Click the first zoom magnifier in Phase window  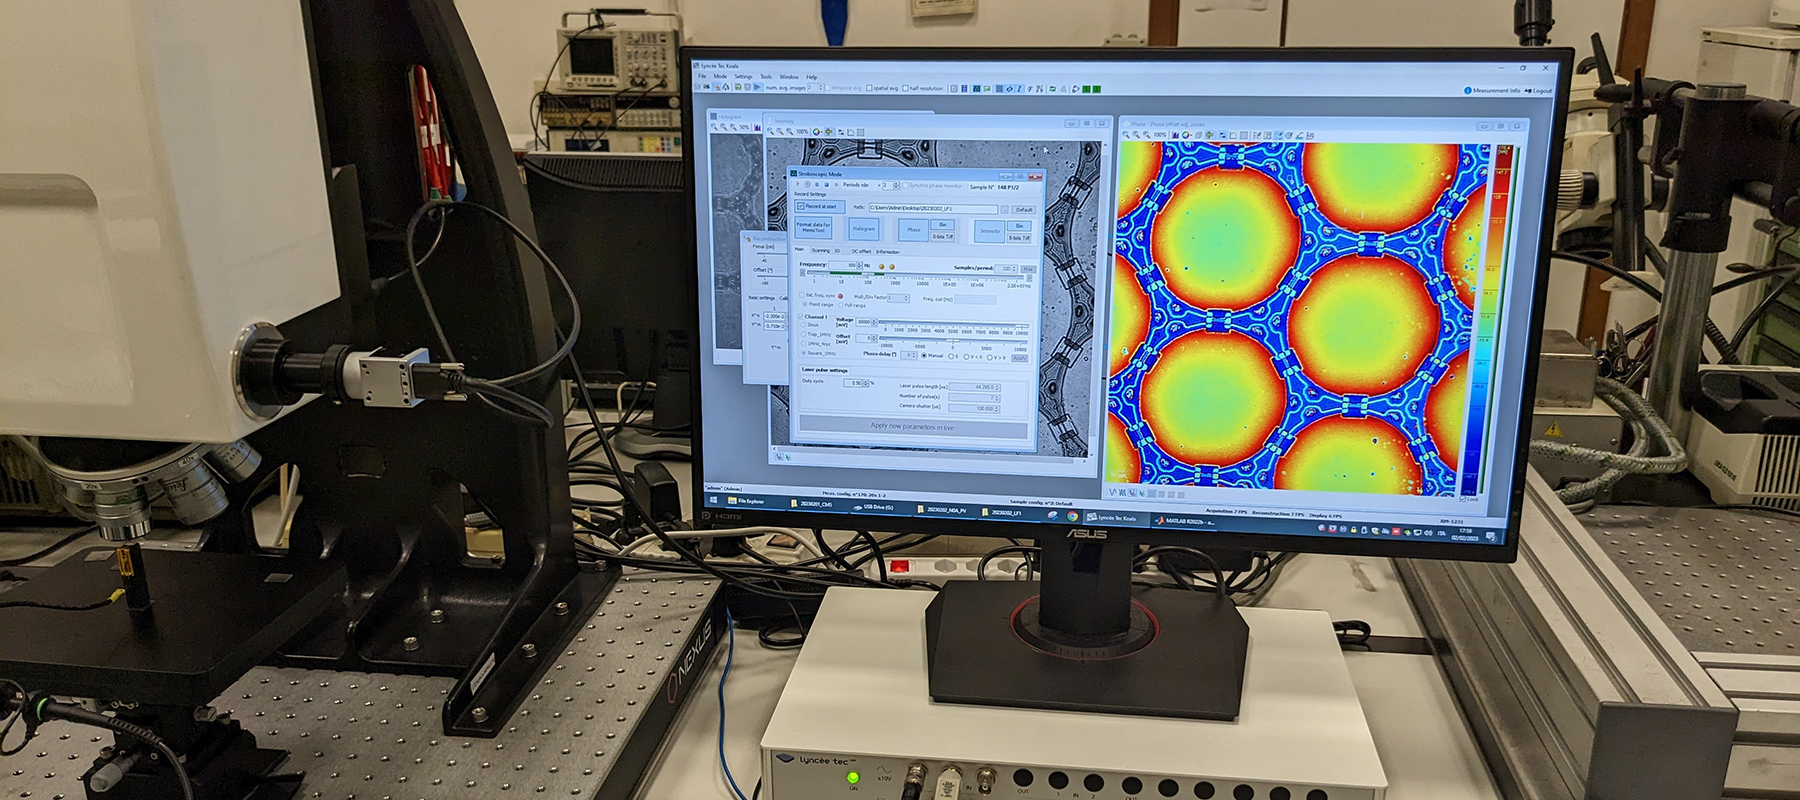pos(1127,135)
